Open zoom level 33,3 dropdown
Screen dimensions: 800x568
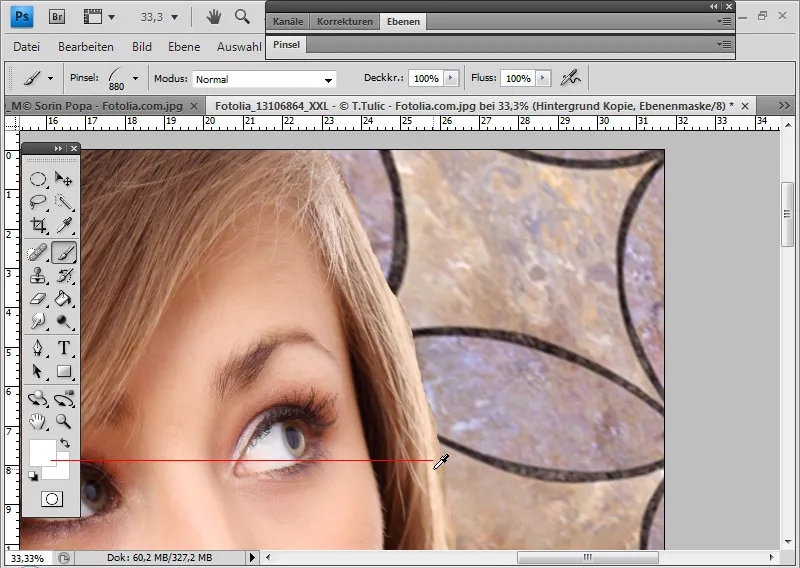[x=174, y=17]
